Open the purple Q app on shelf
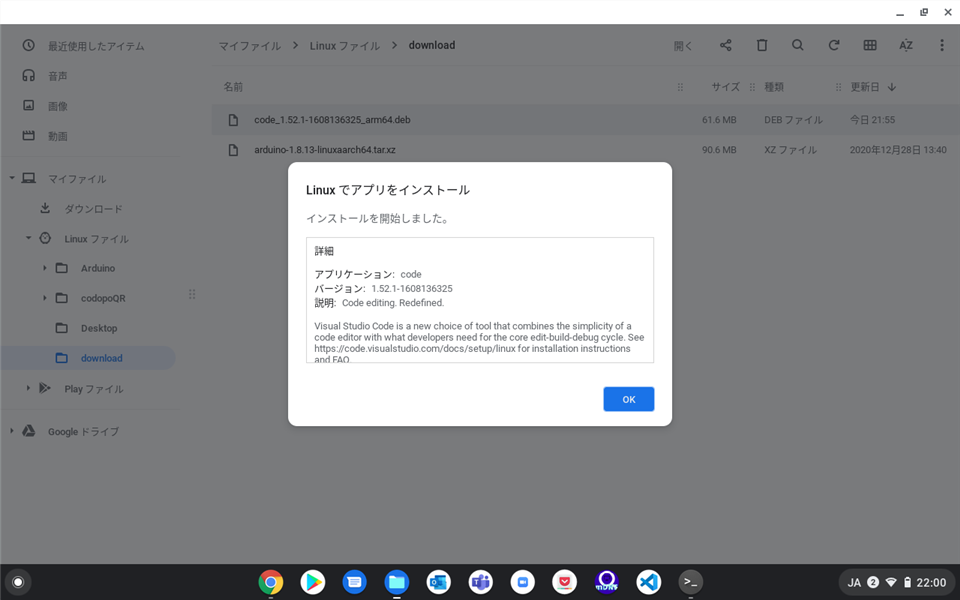Screen dimensions: 960x600 point(606,582)
